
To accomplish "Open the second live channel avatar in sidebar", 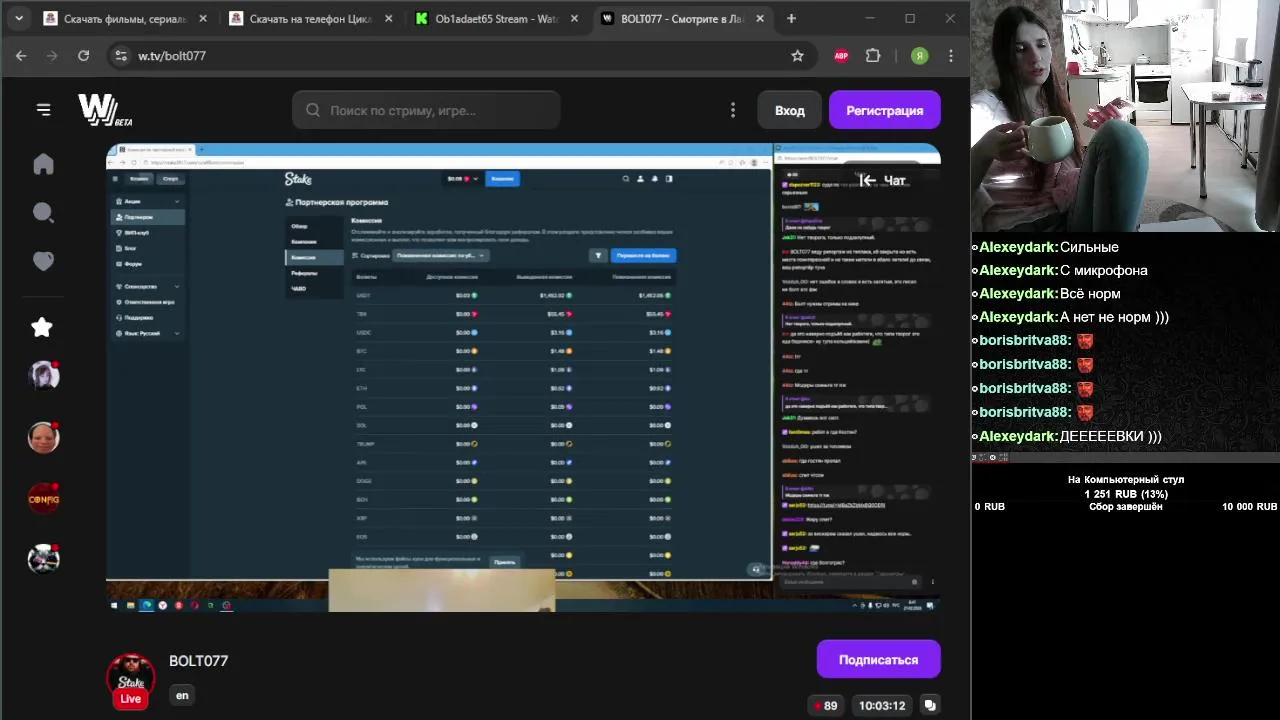I will [x=43, y=437].
